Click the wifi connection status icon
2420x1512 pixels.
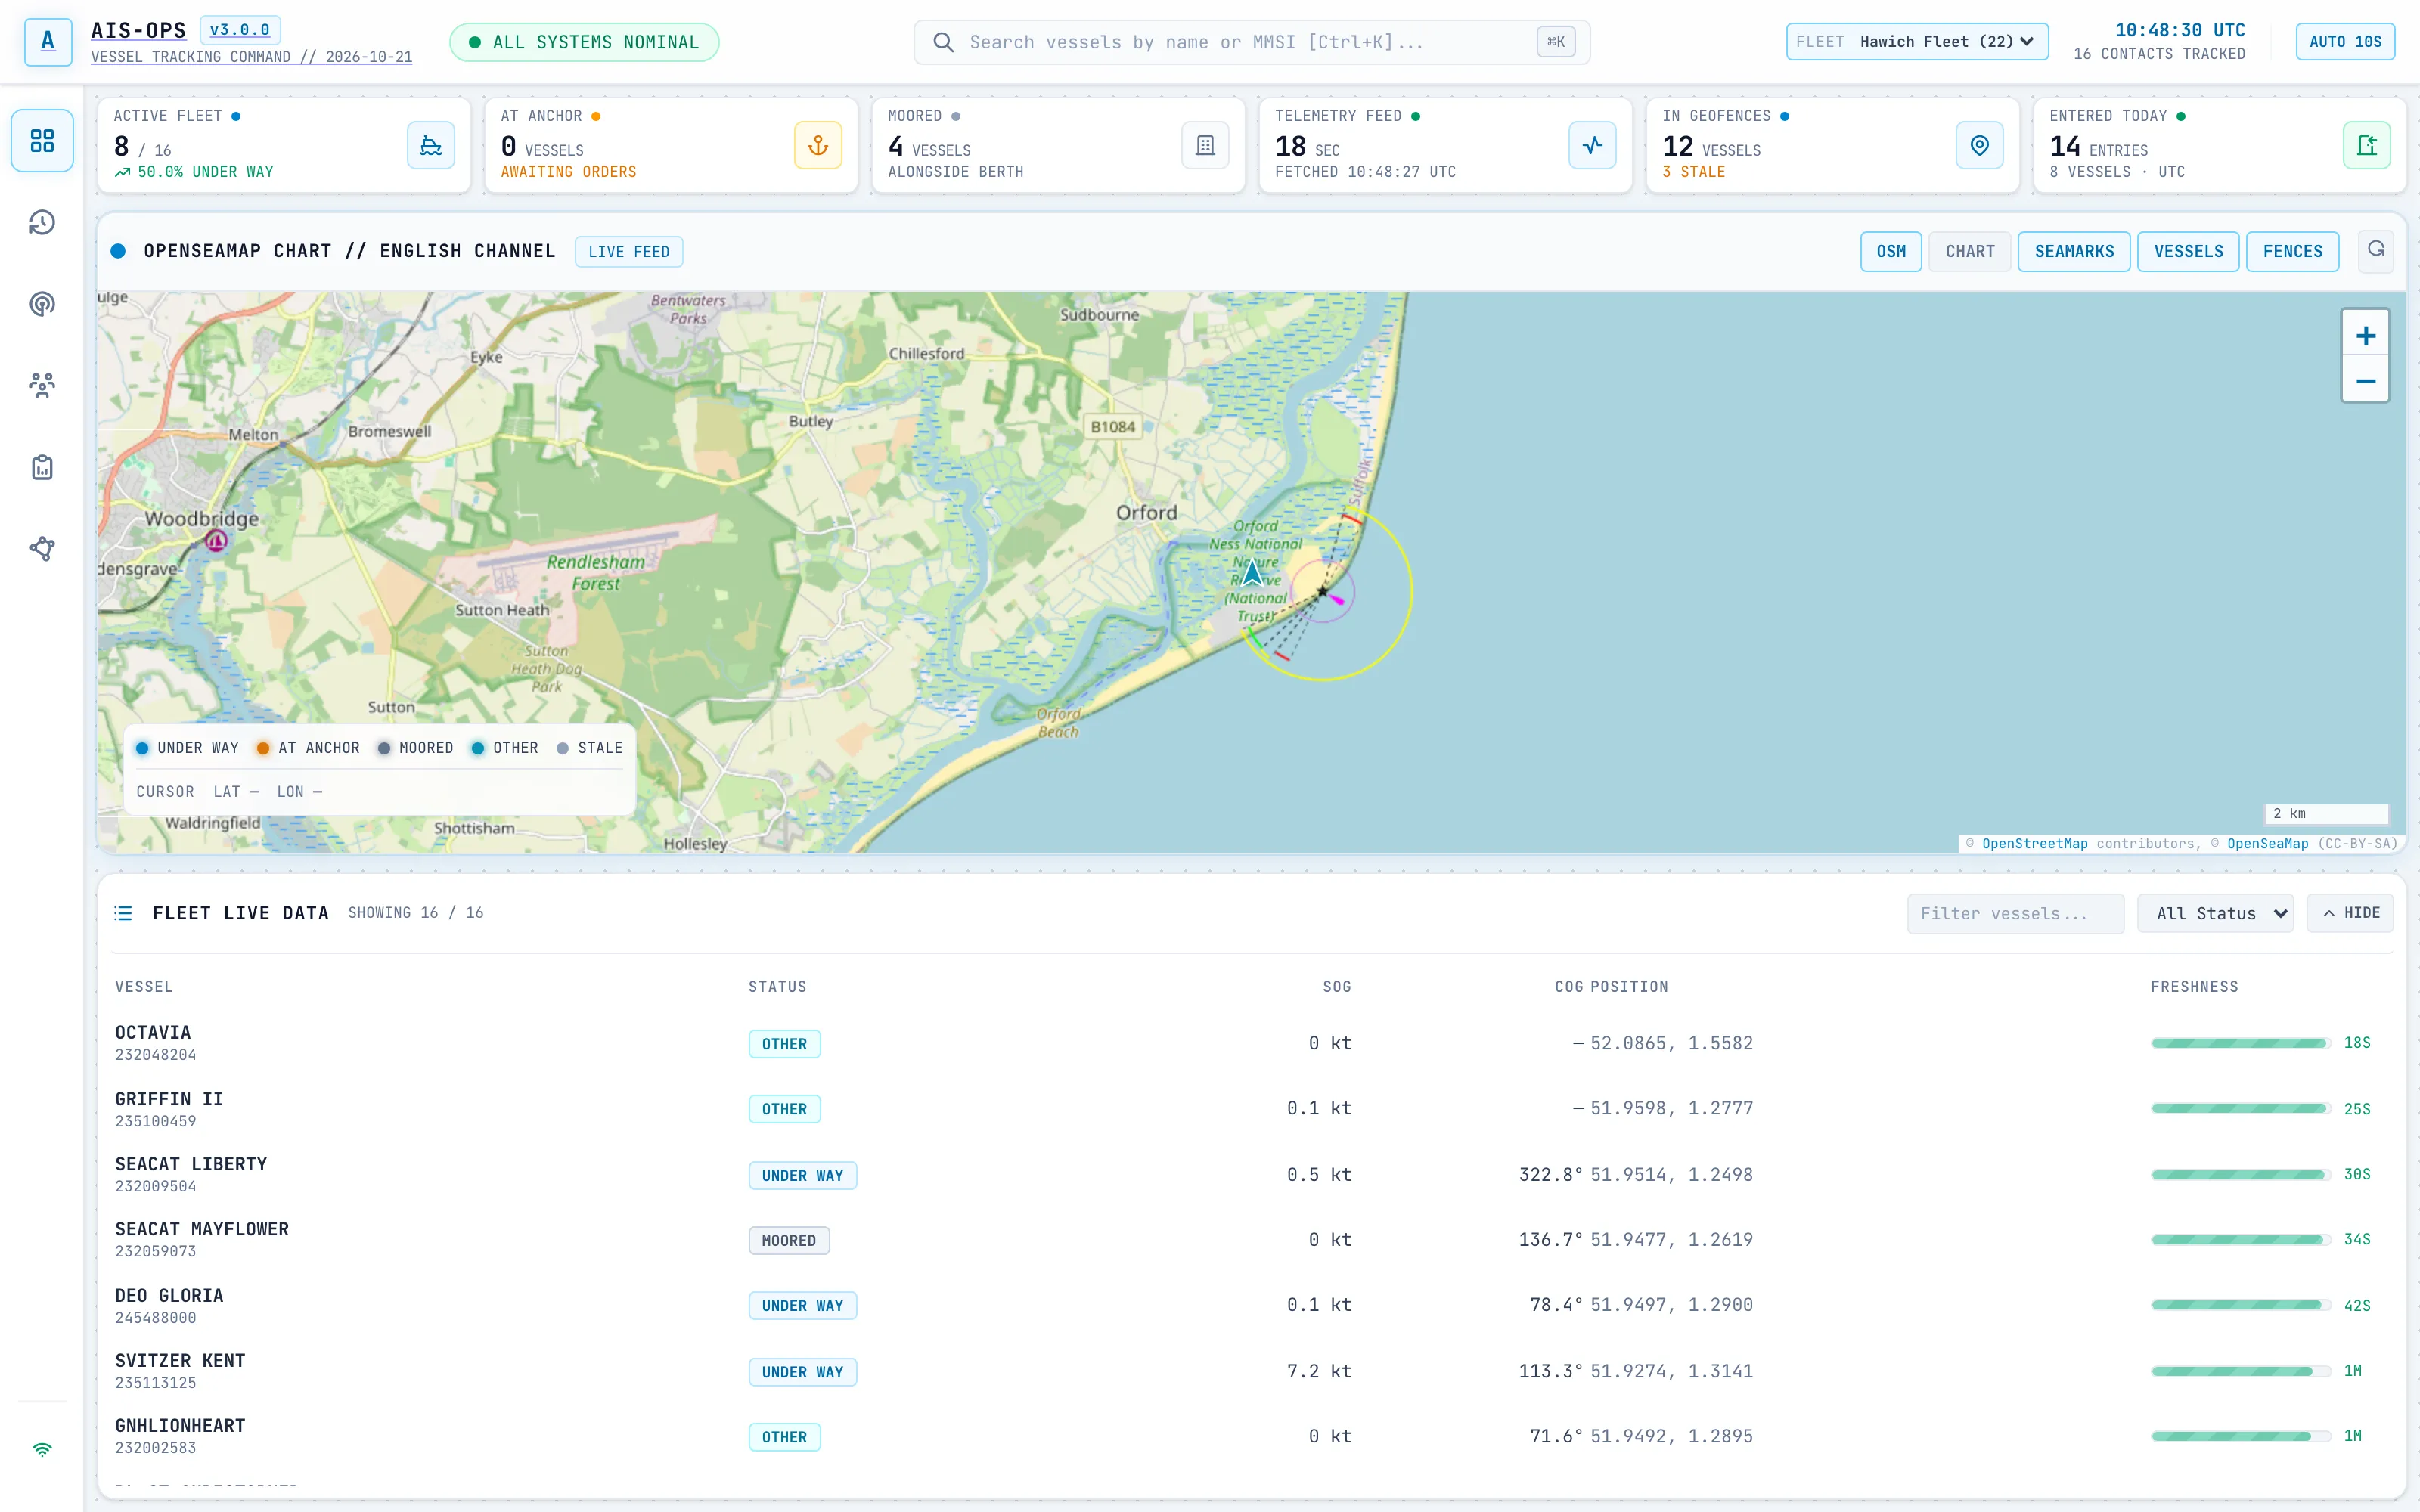point(42,1449)
